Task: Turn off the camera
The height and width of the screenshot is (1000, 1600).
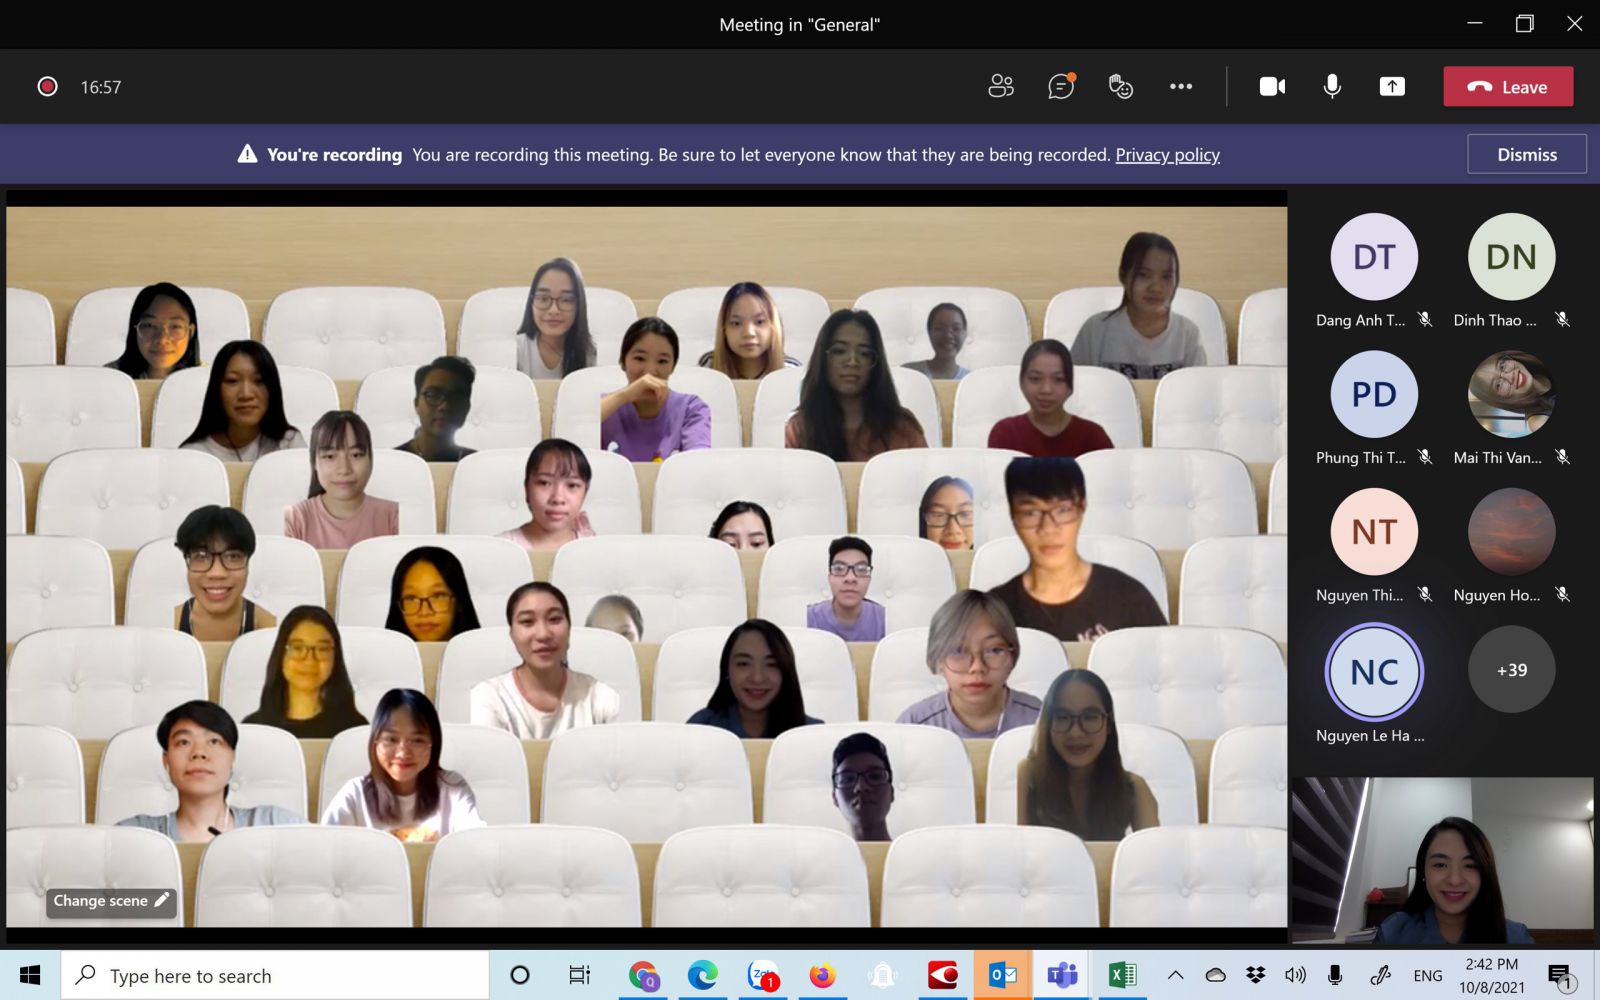Action: pyautogui.click(x=1272, y=87)
